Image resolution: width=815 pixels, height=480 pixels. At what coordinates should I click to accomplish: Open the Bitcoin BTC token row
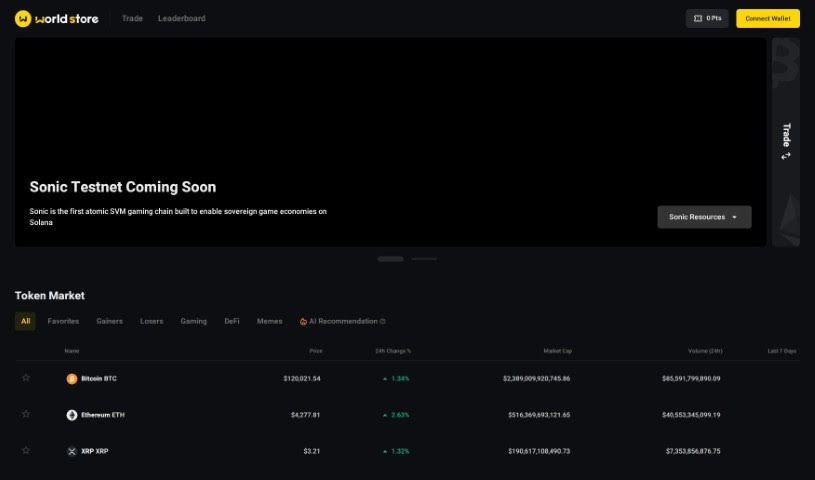tap(408, 379)
